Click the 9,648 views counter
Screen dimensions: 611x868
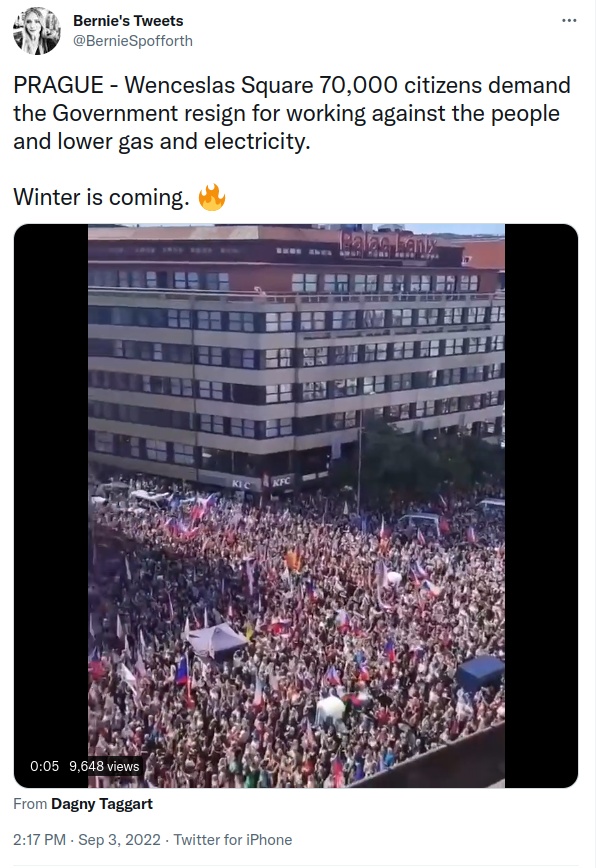point(104,766)
